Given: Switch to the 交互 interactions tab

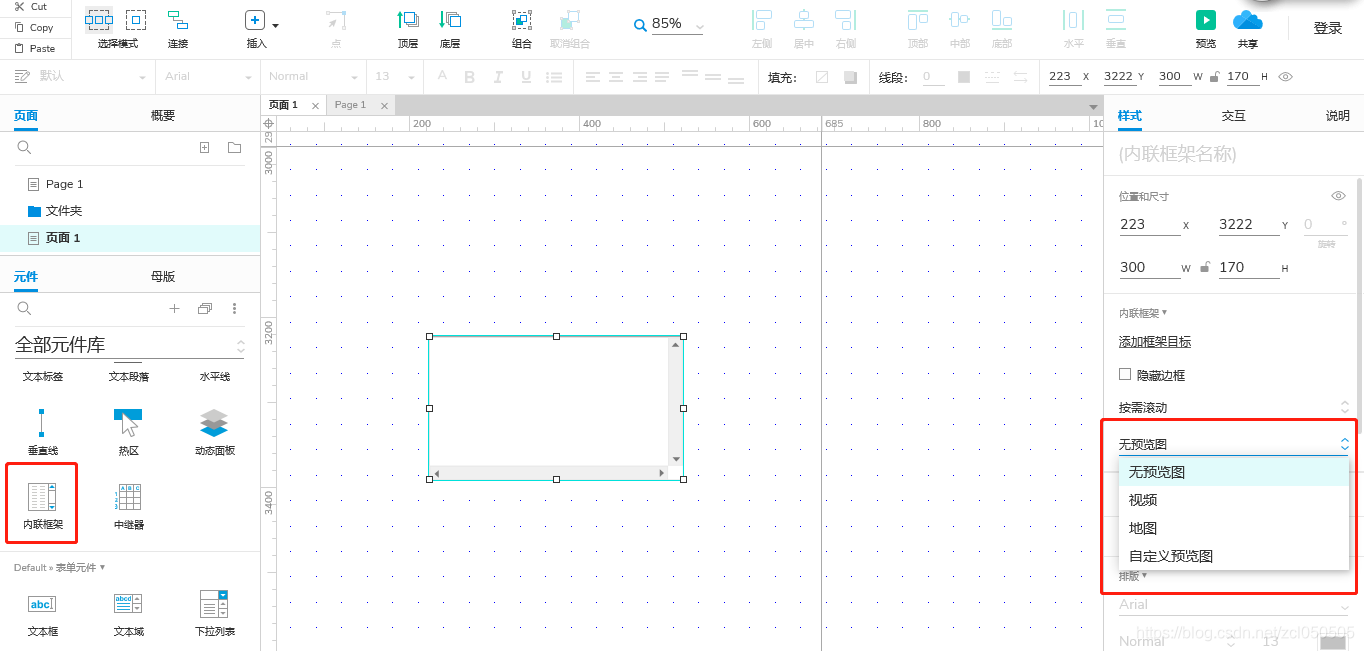Looking at the screenshot, I should pyautogui.click(x=1234, y=116).
